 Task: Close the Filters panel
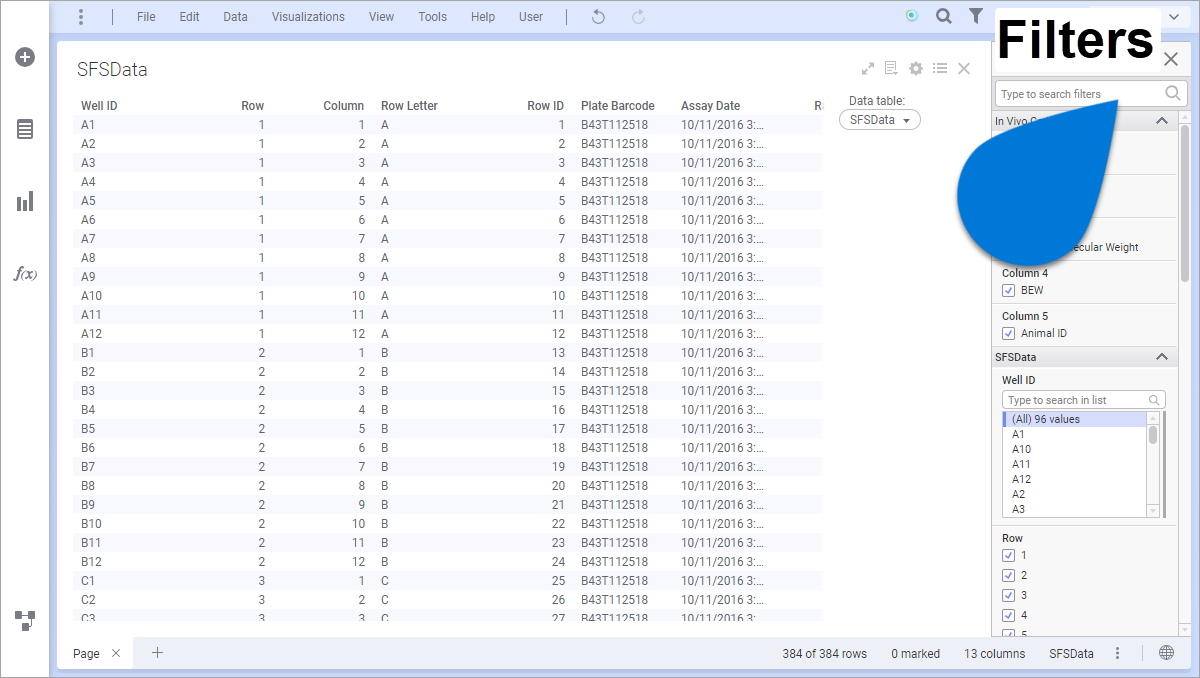coord(1171,59)
